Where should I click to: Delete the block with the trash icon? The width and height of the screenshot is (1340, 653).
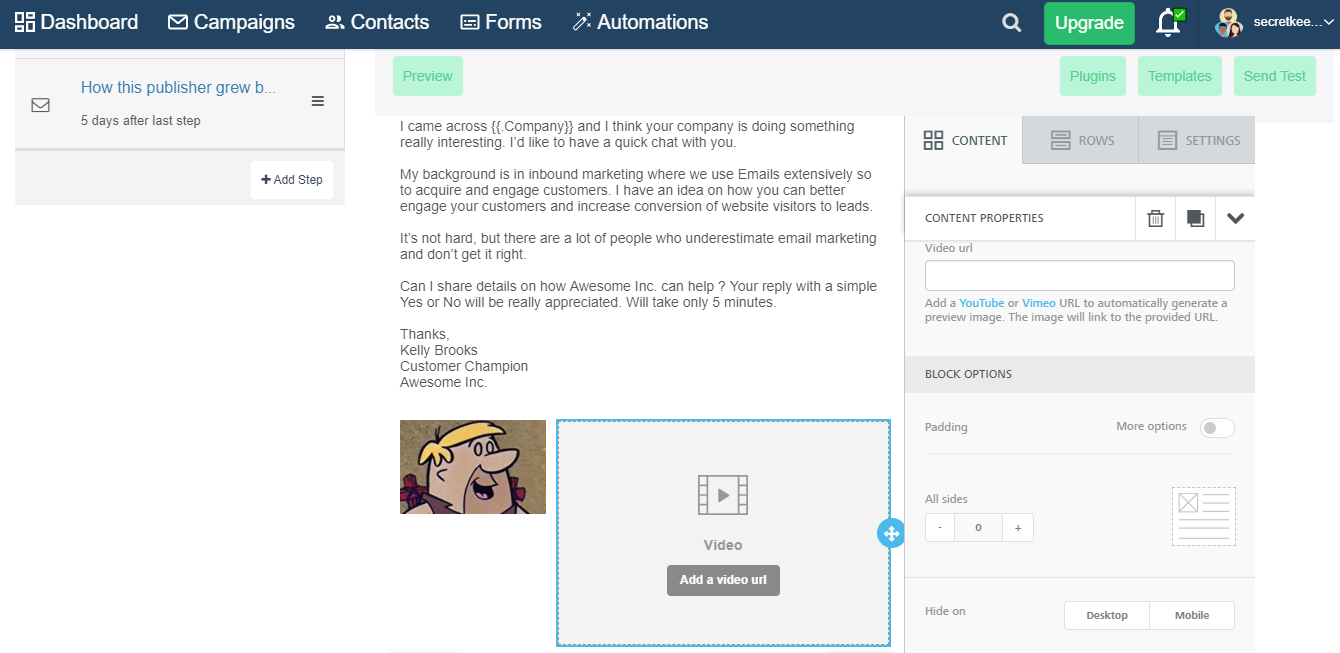(1155, 218)
